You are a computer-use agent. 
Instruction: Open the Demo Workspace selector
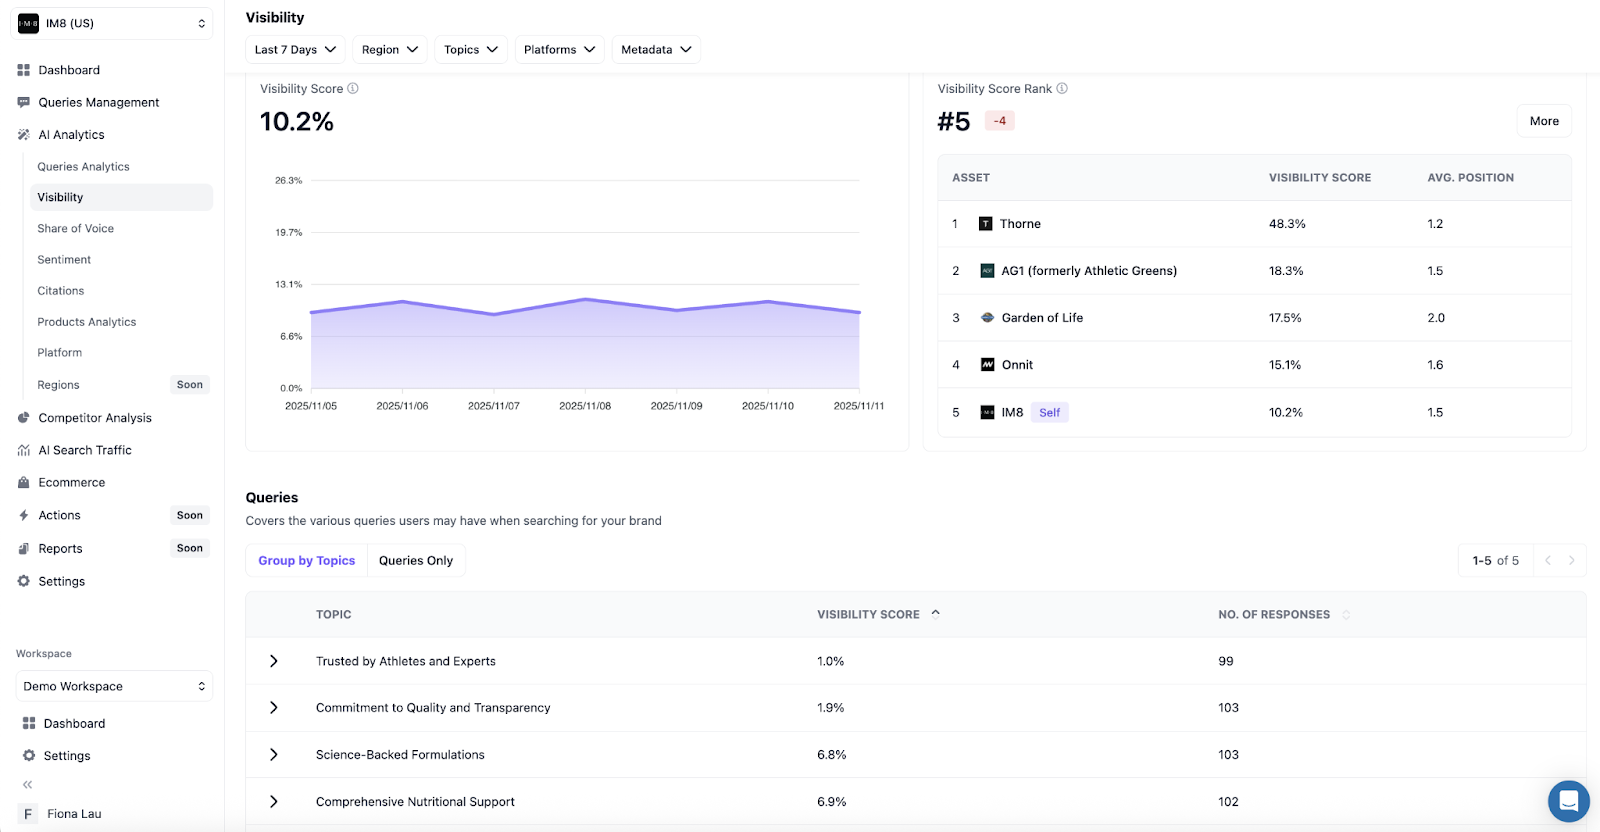coord(114,686)
